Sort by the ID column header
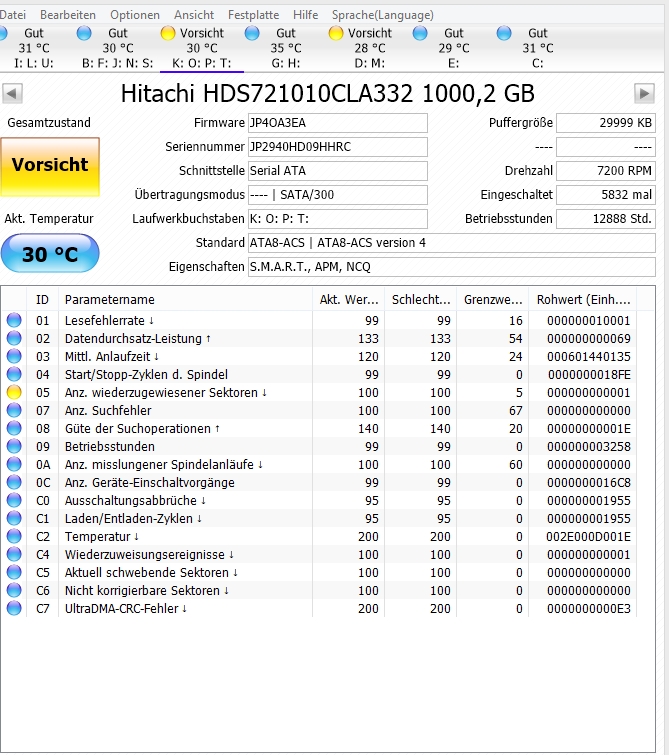669x755 pixels. (x=42, y=299)
